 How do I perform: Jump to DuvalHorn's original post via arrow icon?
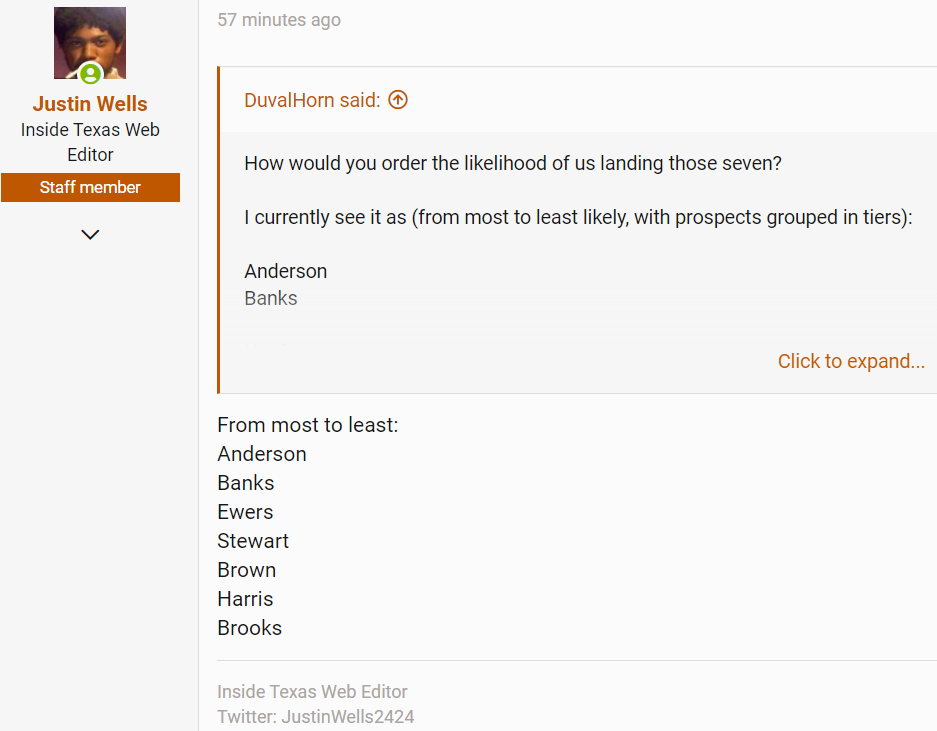click(x=398, y=100)
